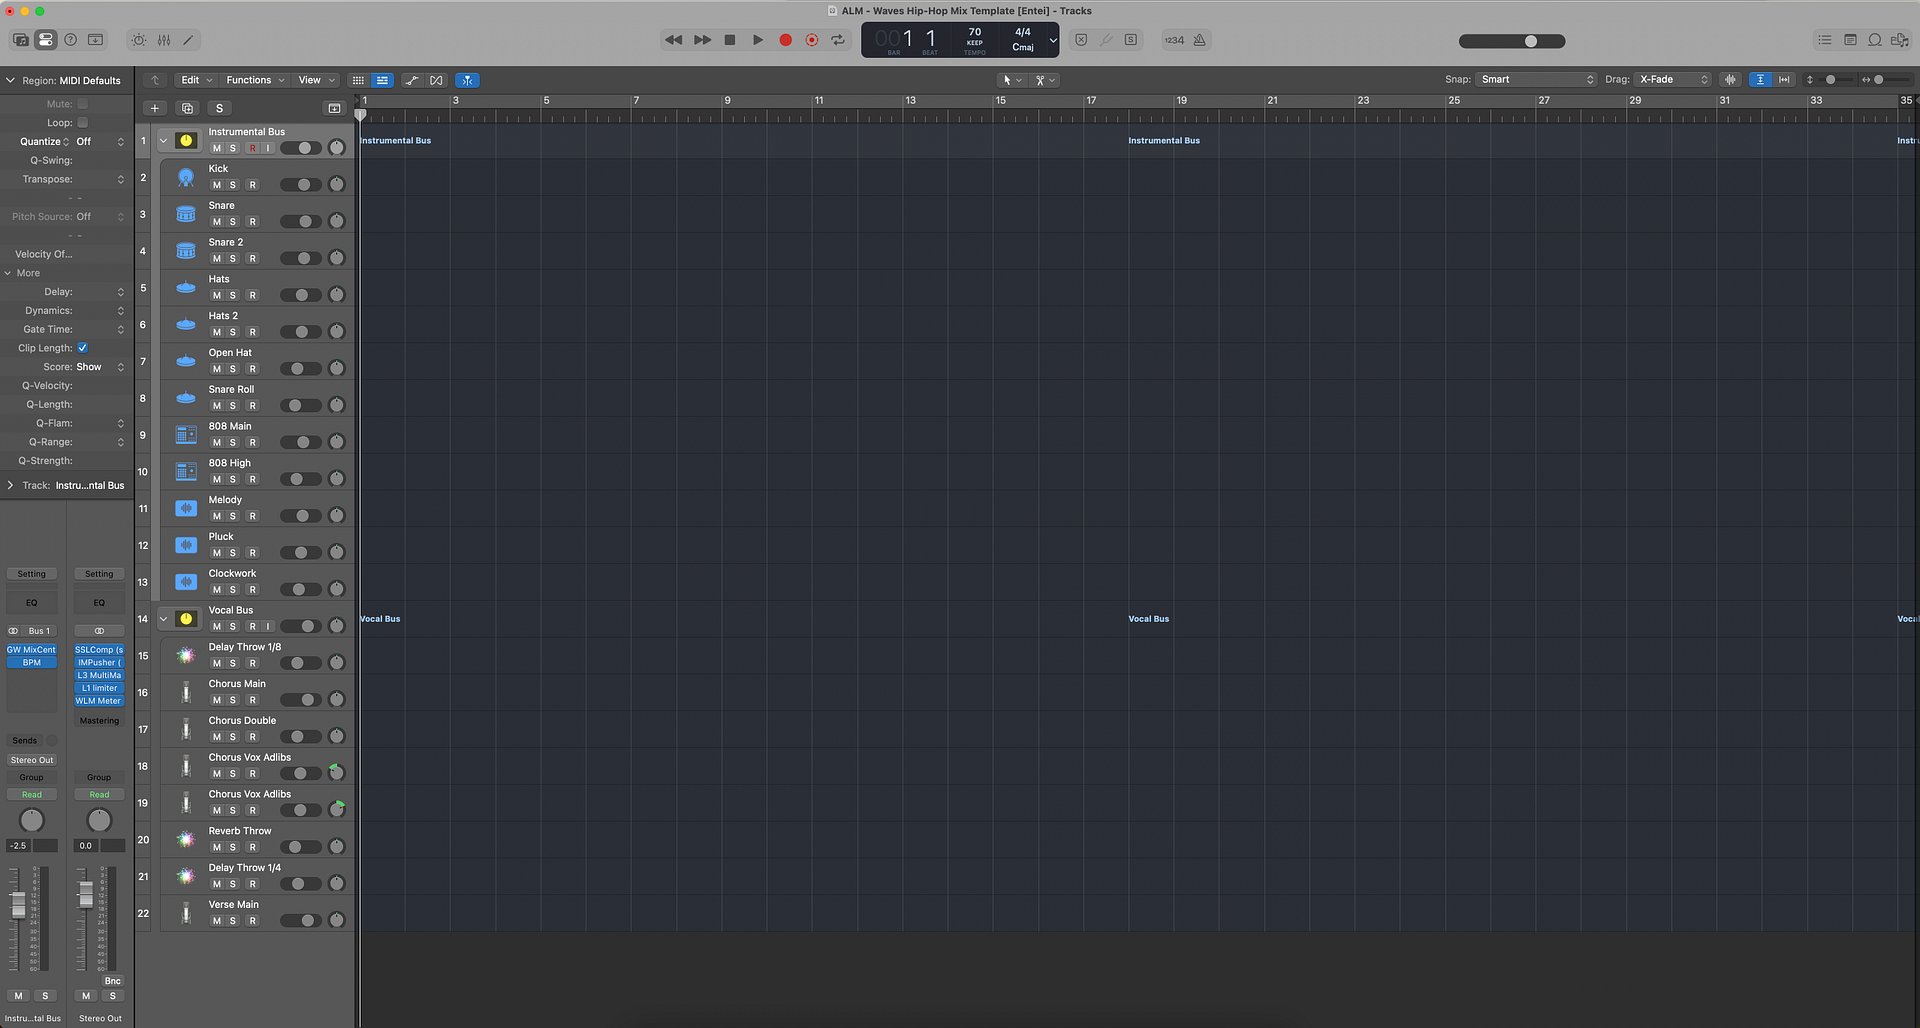Start recording with the Record button

(786, 40)
